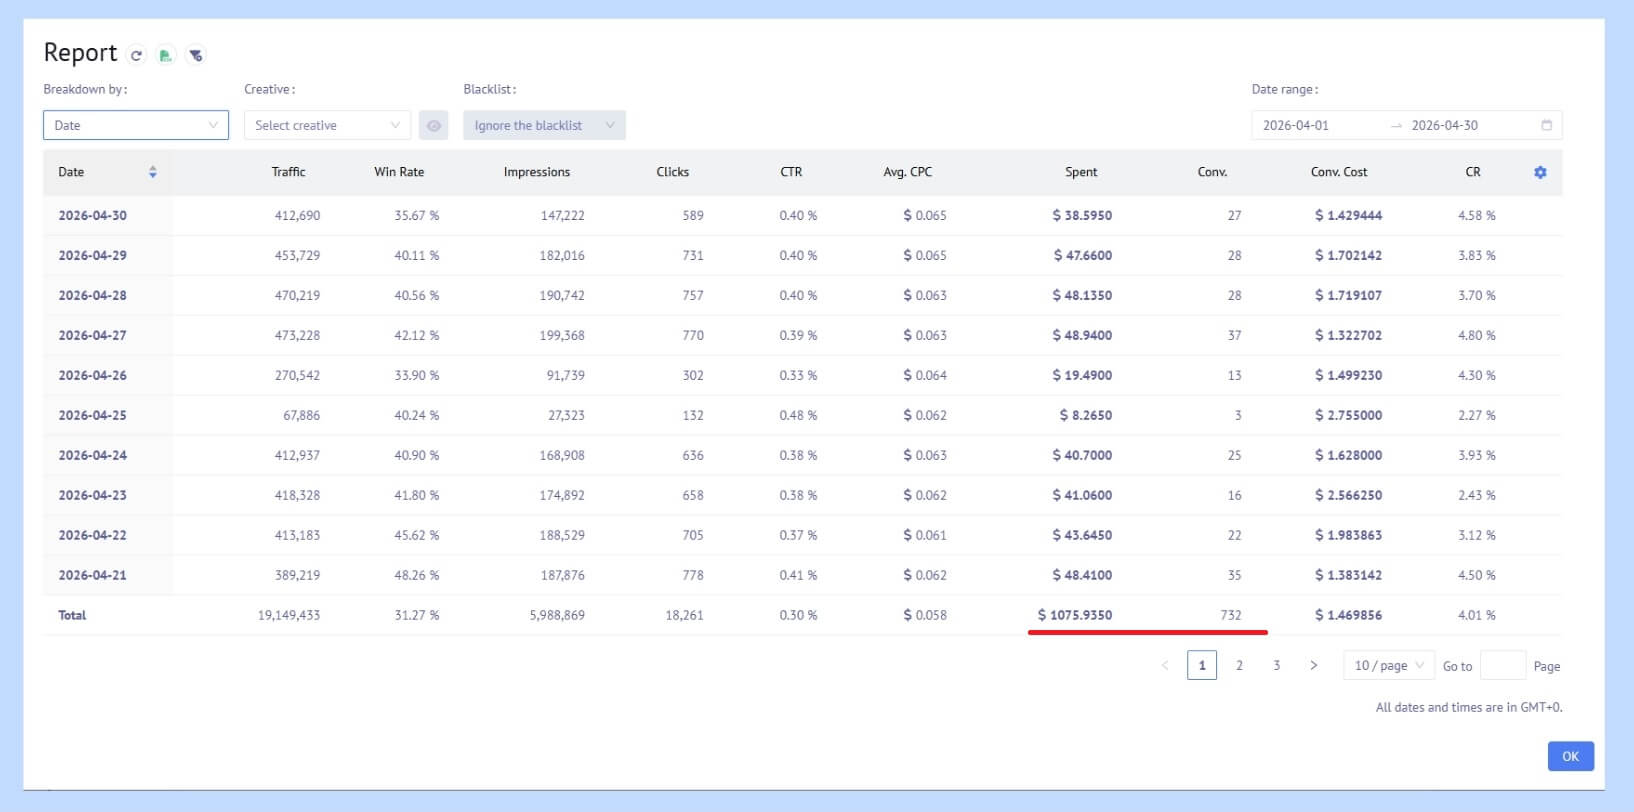Click total conversions value 732
This screenshot has height=812, width=1634.
tap(1231, 615)
